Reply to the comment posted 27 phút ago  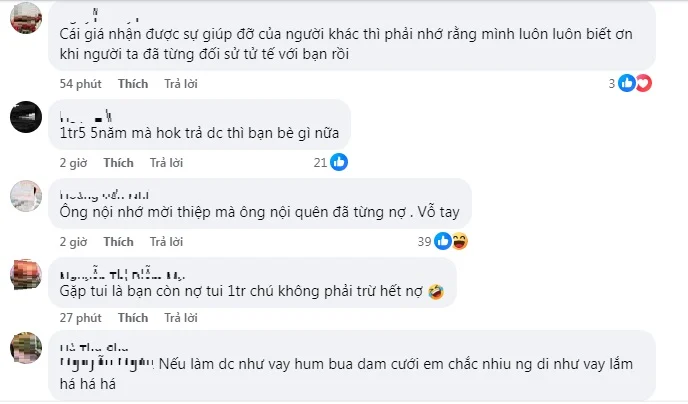tap(181, 318)
